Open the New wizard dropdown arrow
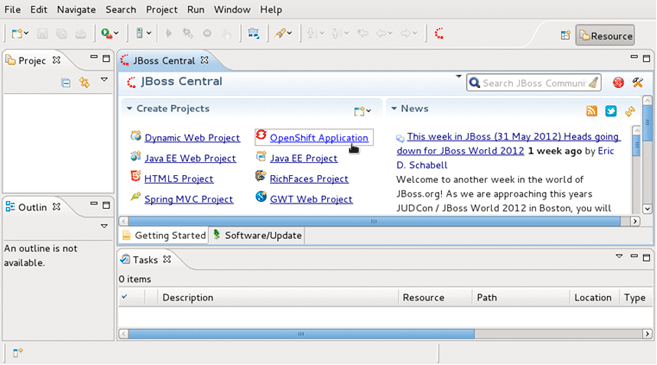The height and width of the screenshot is (365, 657). click(26, 33)
